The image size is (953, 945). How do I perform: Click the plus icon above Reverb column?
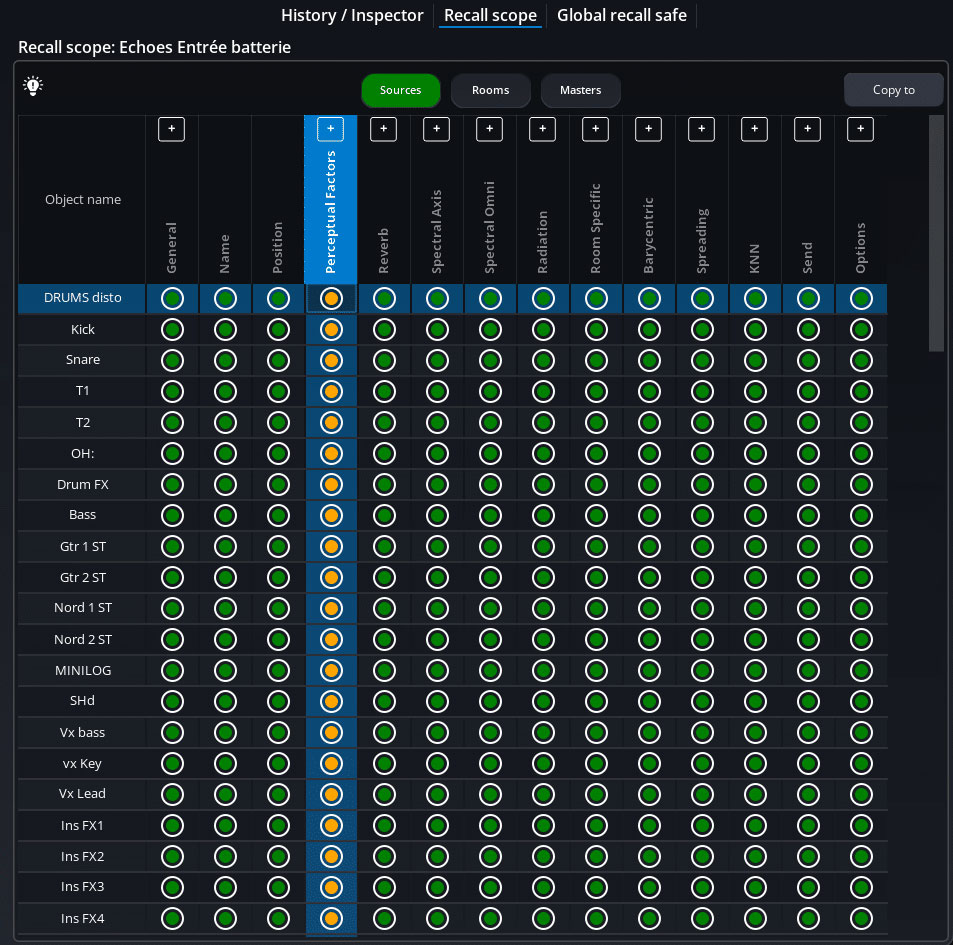(384, 129)
